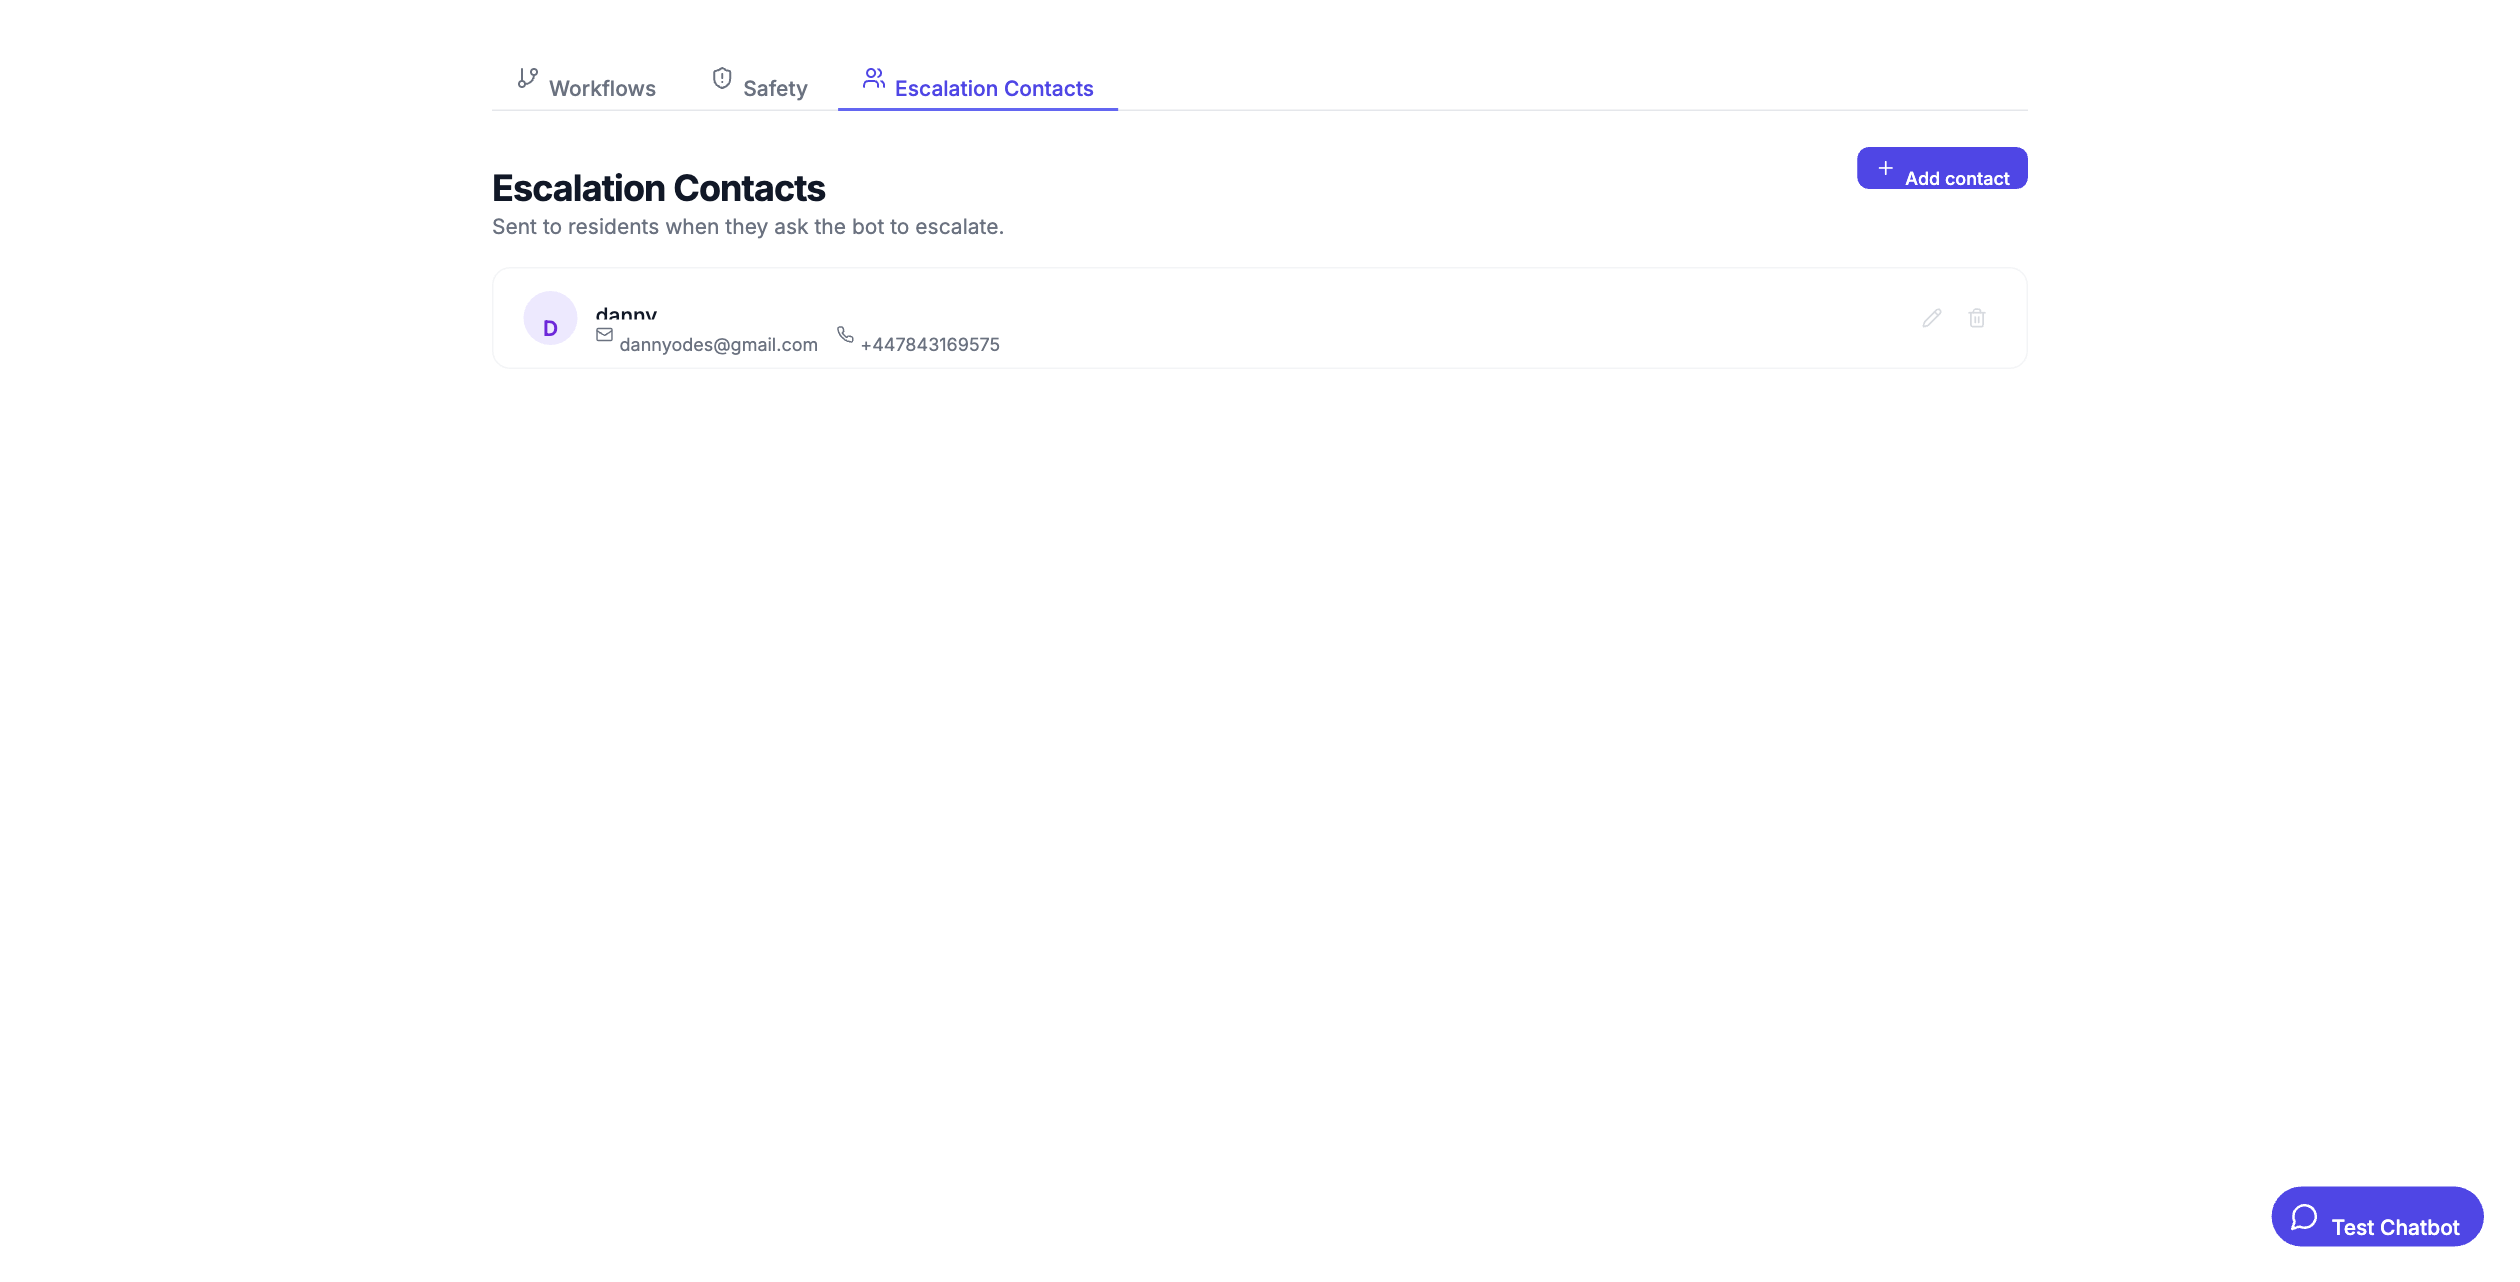This screenshot has height=1282, width=2520.
Task: Click the dannyodes@gmail.com email address
Action: point(718,345)
